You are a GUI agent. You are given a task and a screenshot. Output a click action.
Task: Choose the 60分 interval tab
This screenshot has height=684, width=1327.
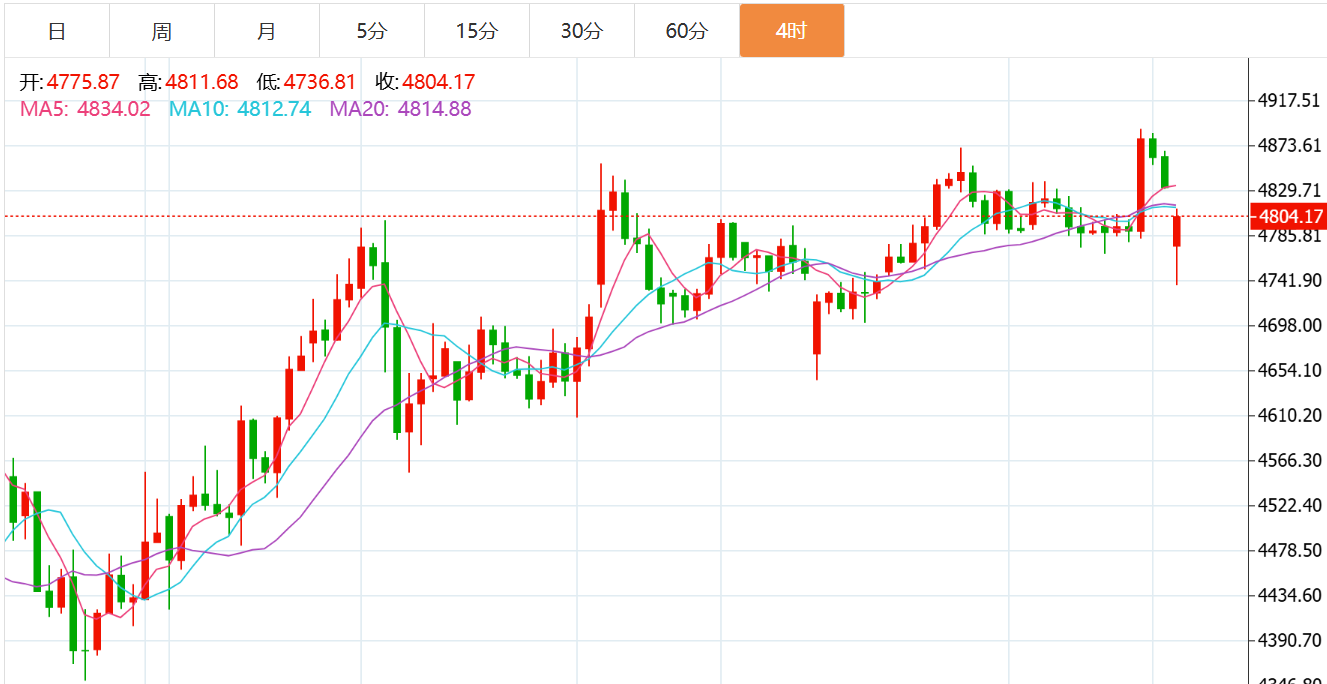(x=687, y=31)
